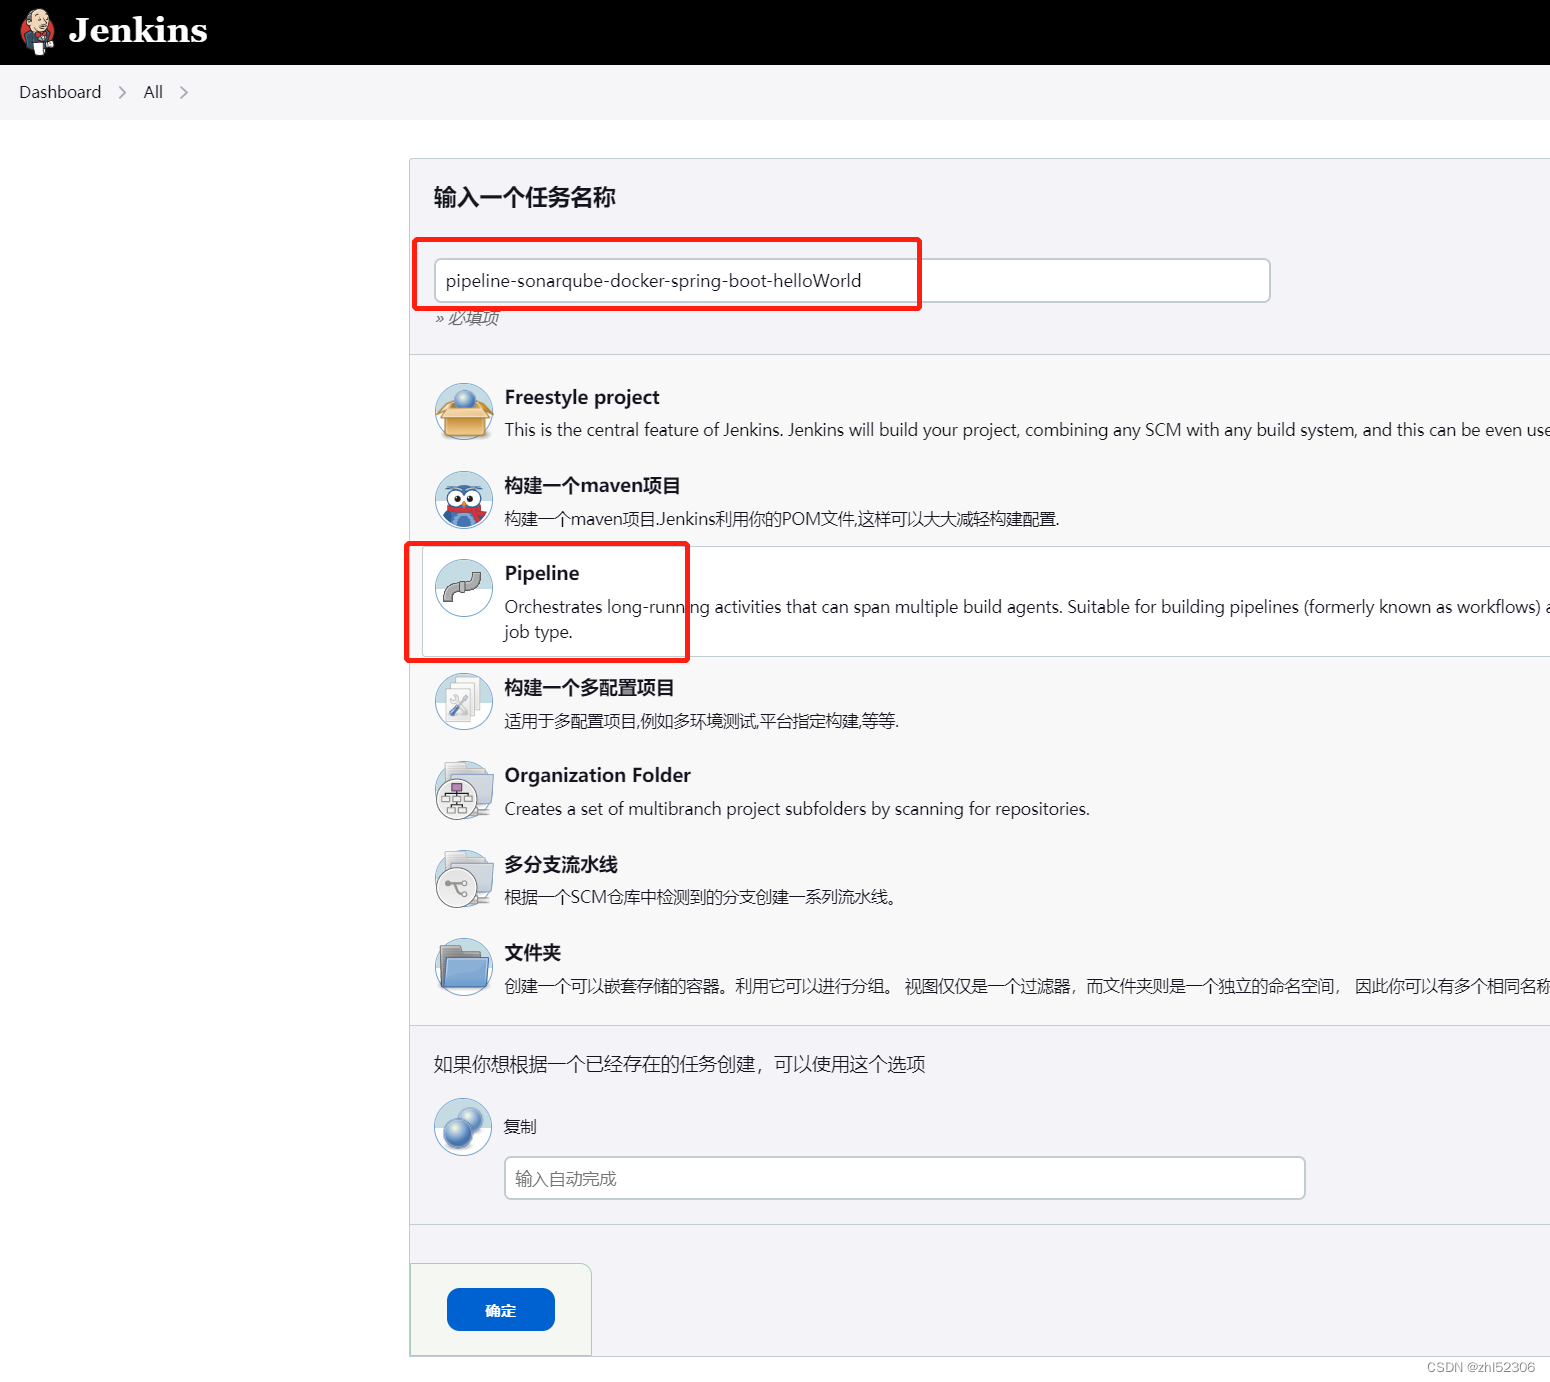Click the 输入一个任务名称 heading
This screenshot has height=1382, width=1550.
coord(525,198)
